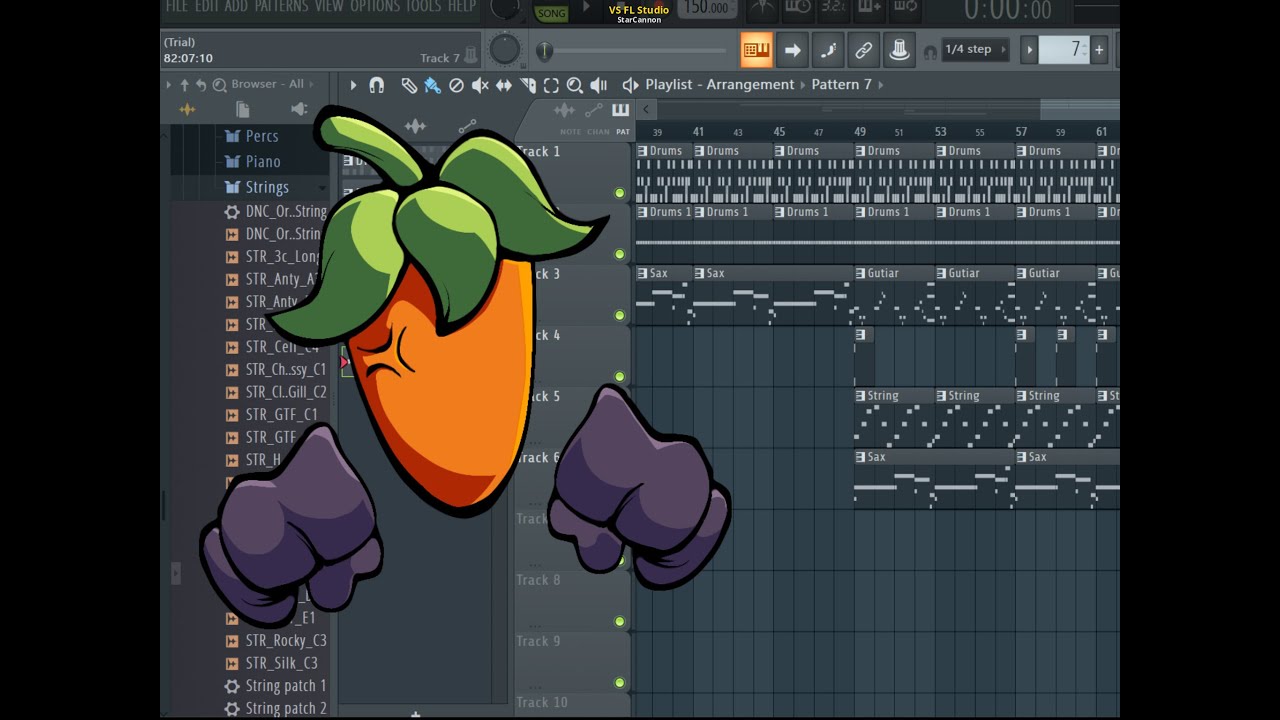Select the Slip tool in Playlist toolbar

point(504,85)
